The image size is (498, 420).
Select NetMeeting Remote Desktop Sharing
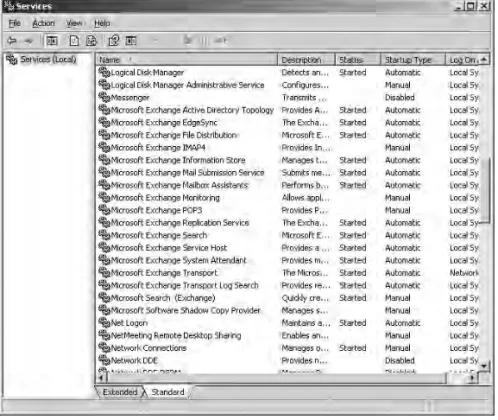click(176, 335)
